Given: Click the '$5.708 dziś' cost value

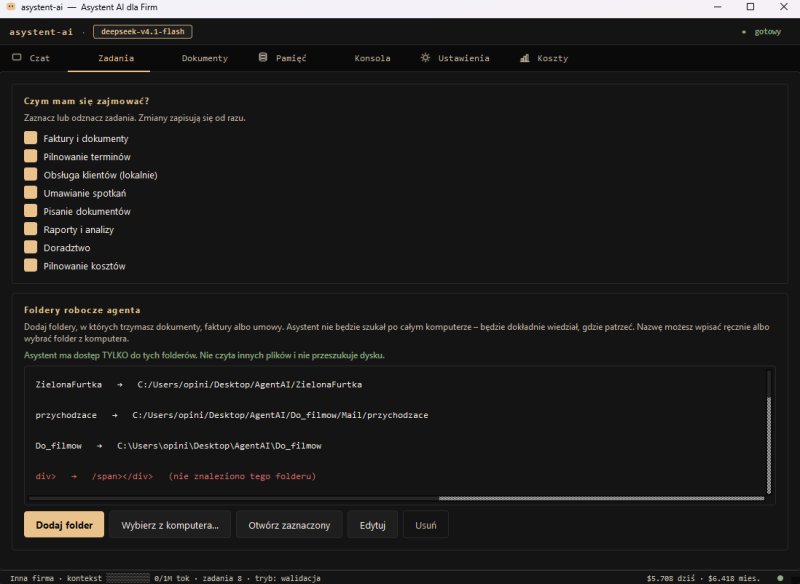Looking at the screenshot, I should tap(670, 578).
